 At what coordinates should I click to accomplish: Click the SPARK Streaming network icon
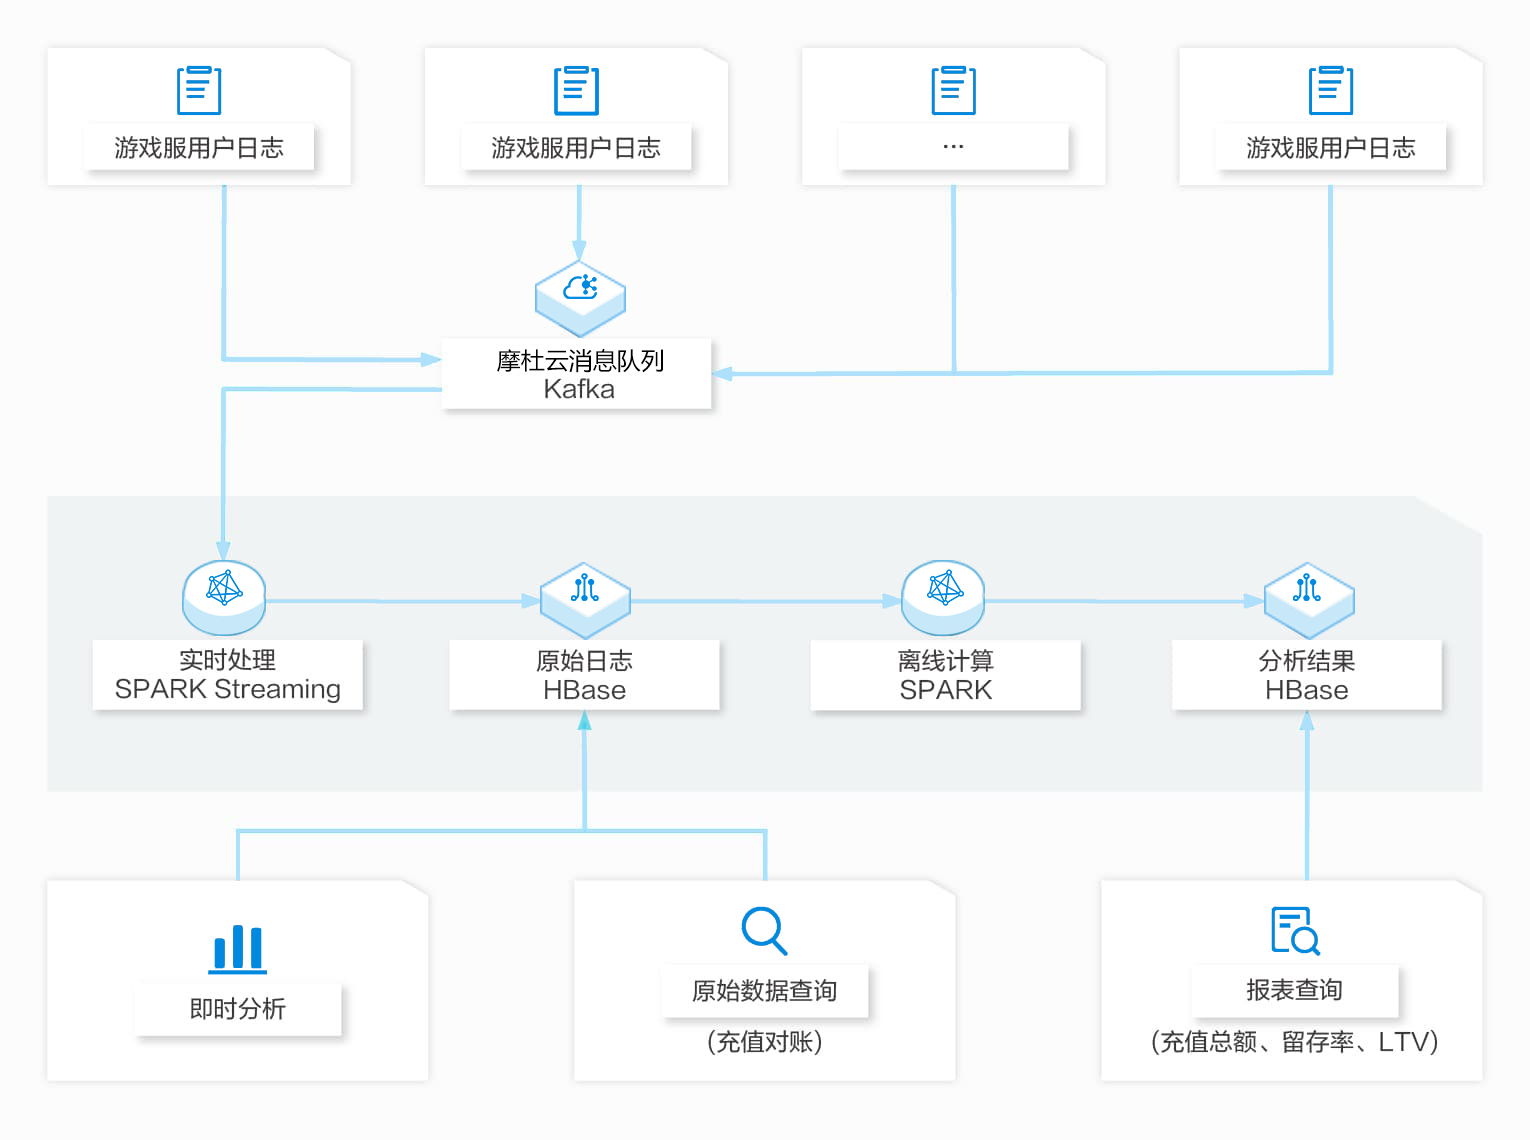tap(224, 597)
